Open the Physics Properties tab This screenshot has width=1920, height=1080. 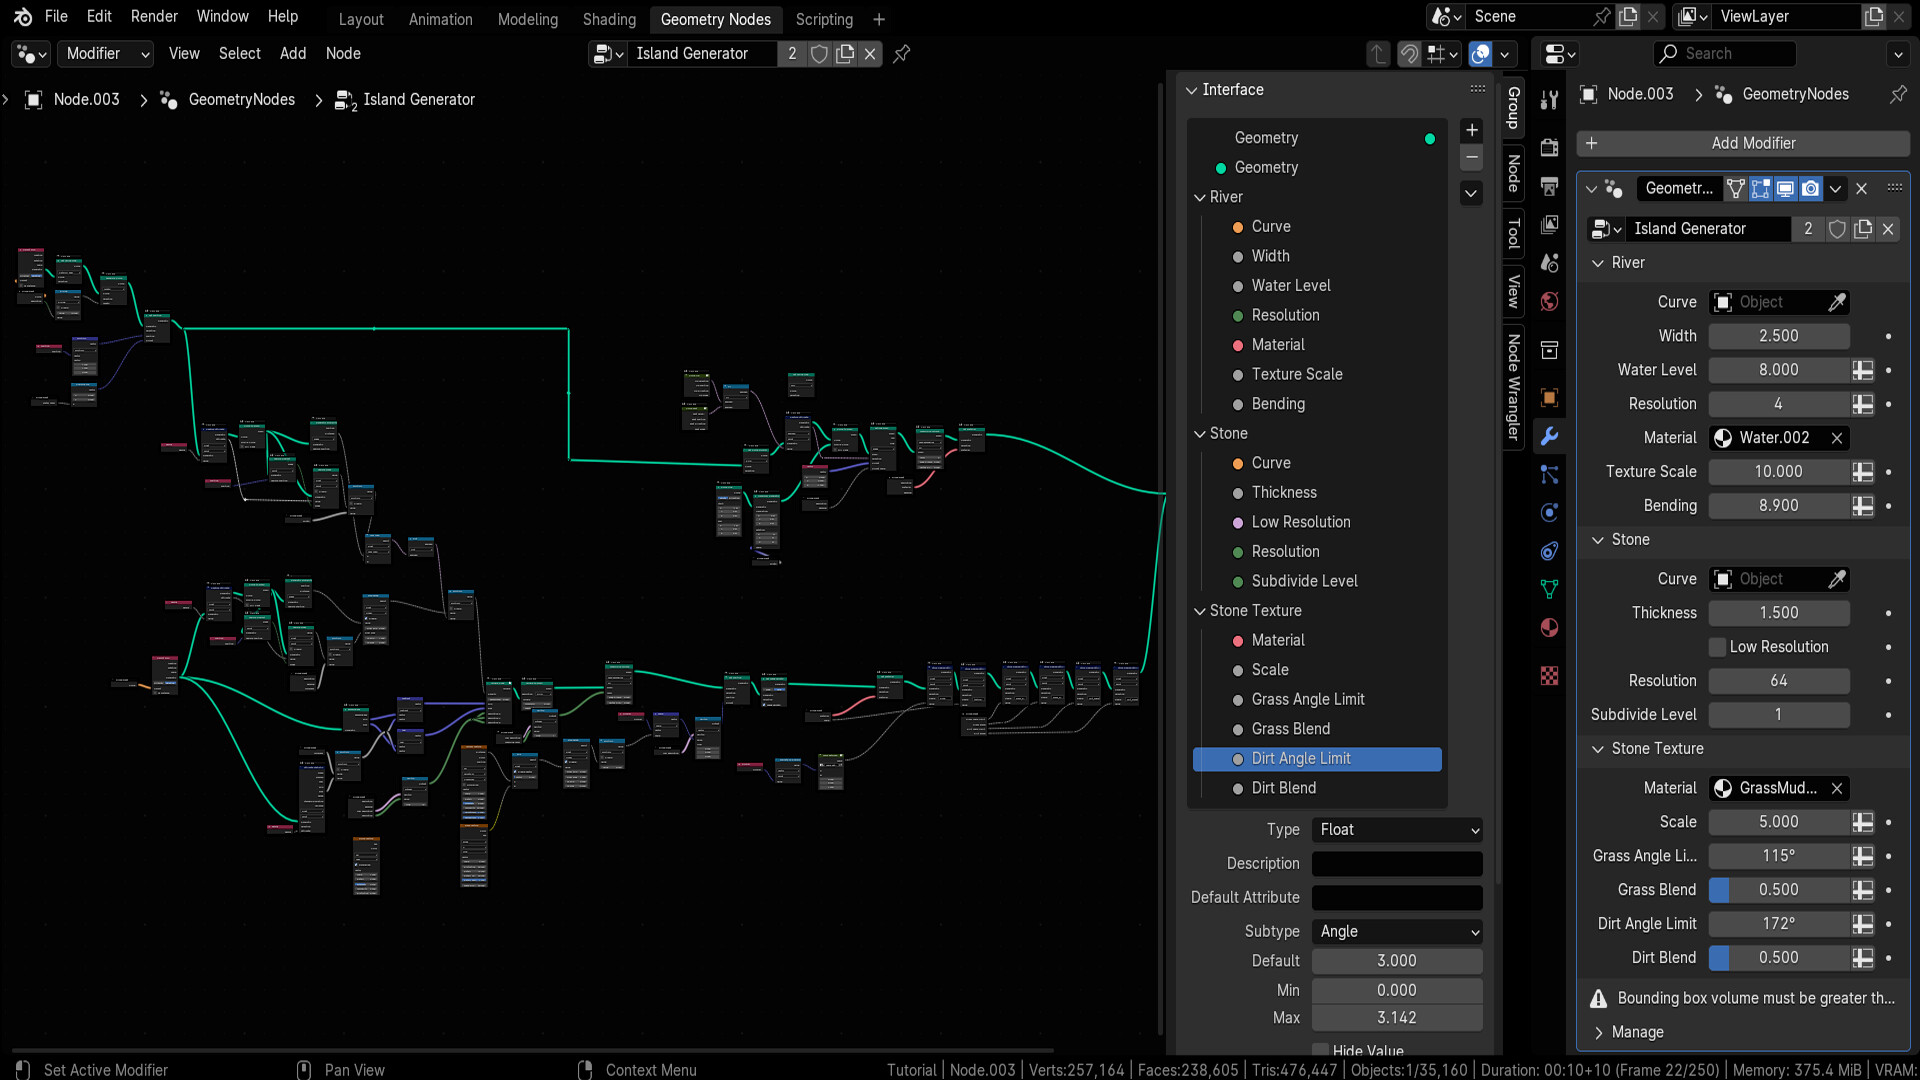coord(1549,512)
